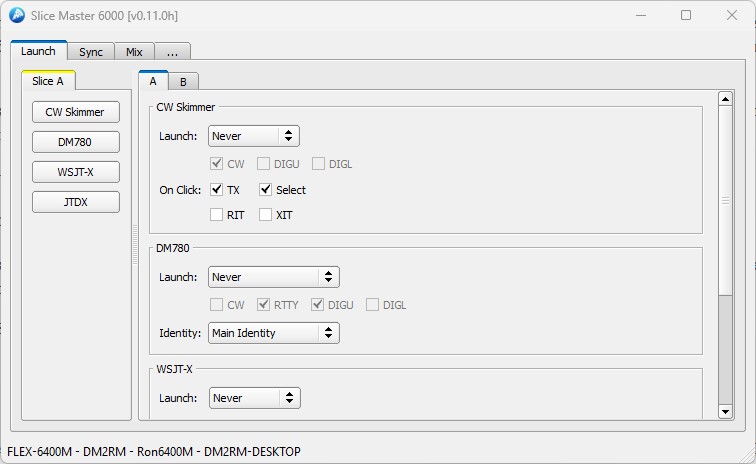Open the '...' tab

pyautogui.click(x=172, y=52)
